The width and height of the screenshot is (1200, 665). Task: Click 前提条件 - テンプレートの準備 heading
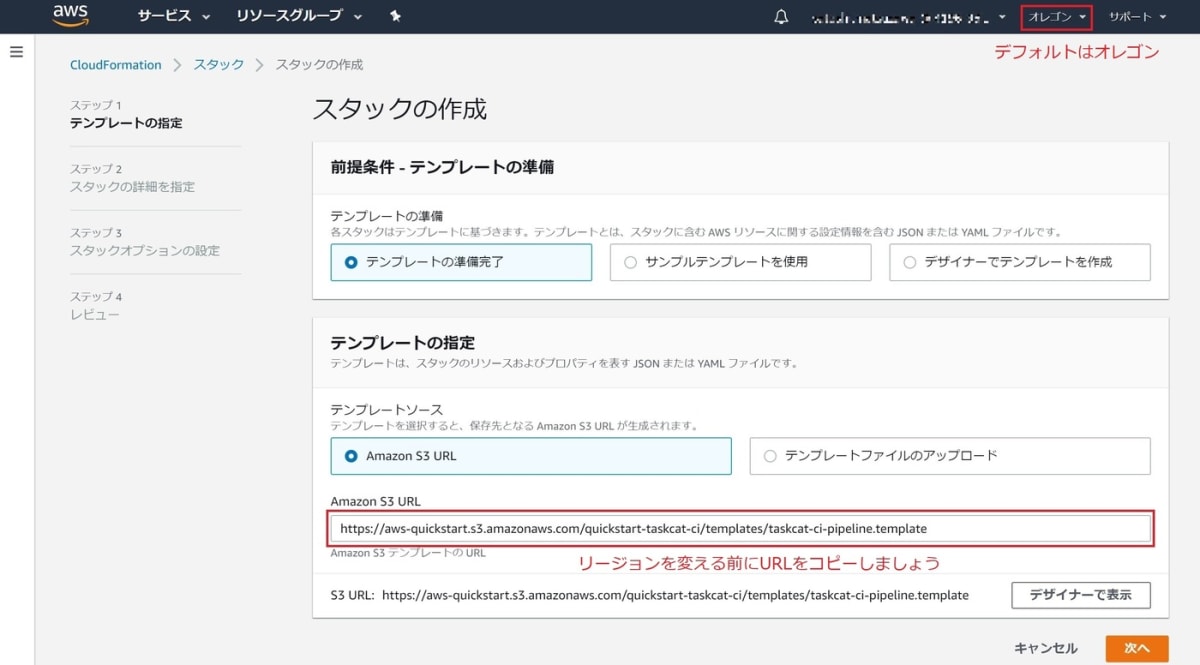(x=442, y=167)
